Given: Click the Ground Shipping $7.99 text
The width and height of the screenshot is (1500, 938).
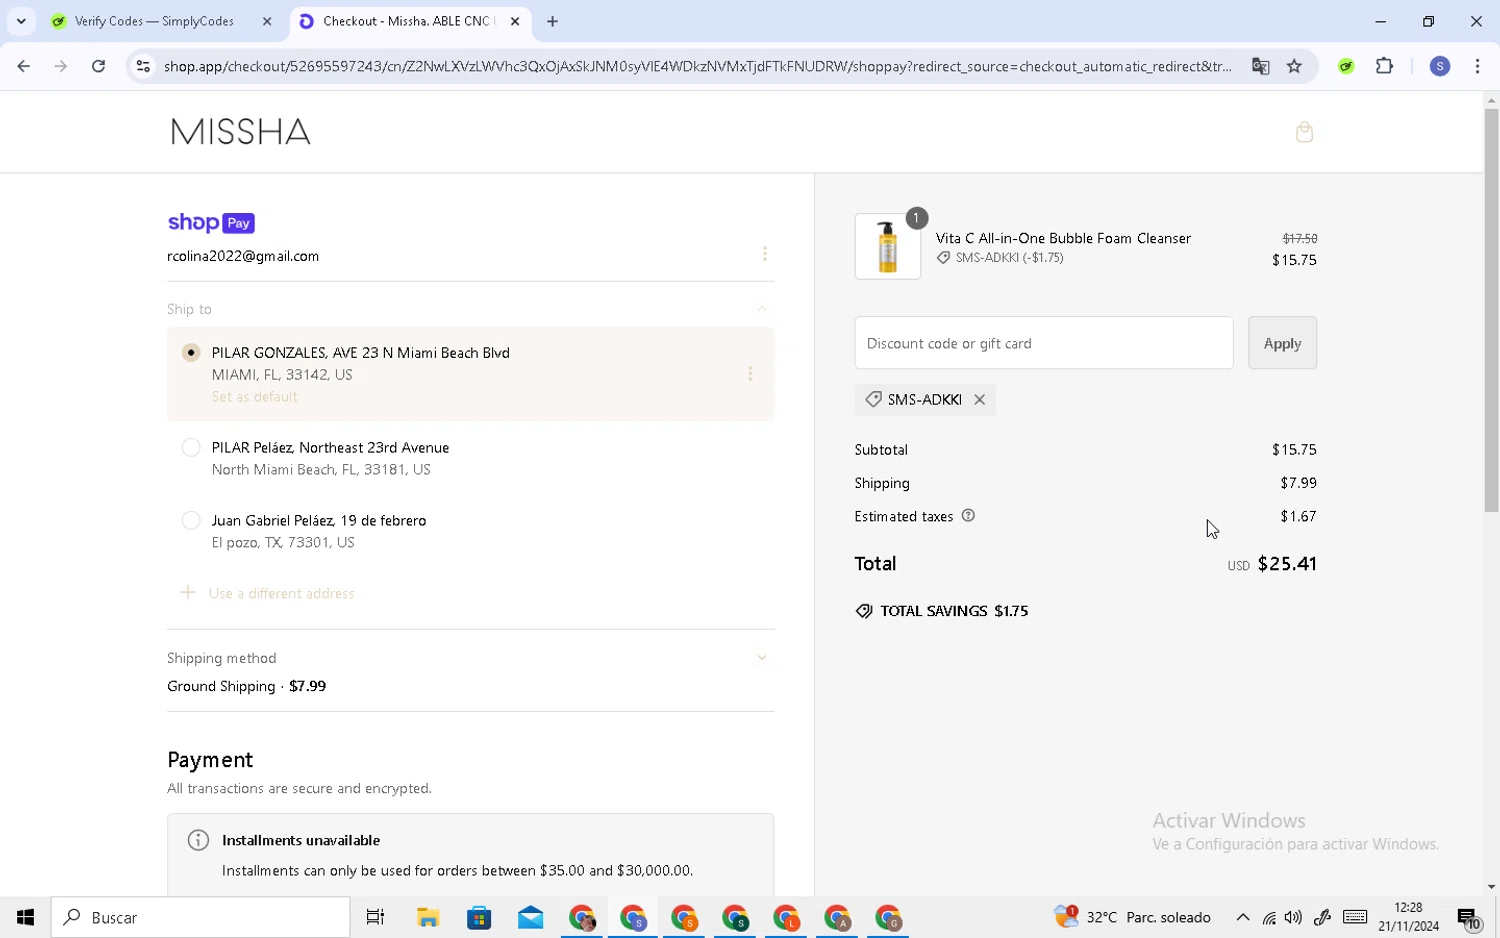Looking at the screenshot, I should 246,686.
